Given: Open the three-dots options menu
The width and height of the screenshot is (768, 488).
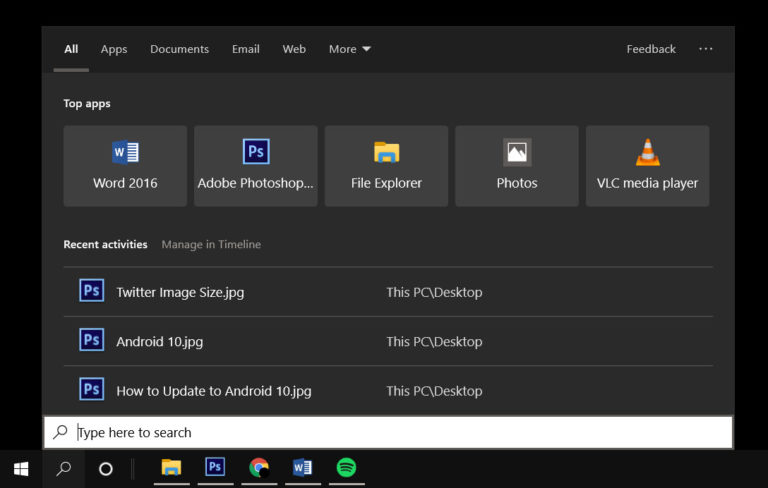Looking at the screenshot, I should (706, 49).
